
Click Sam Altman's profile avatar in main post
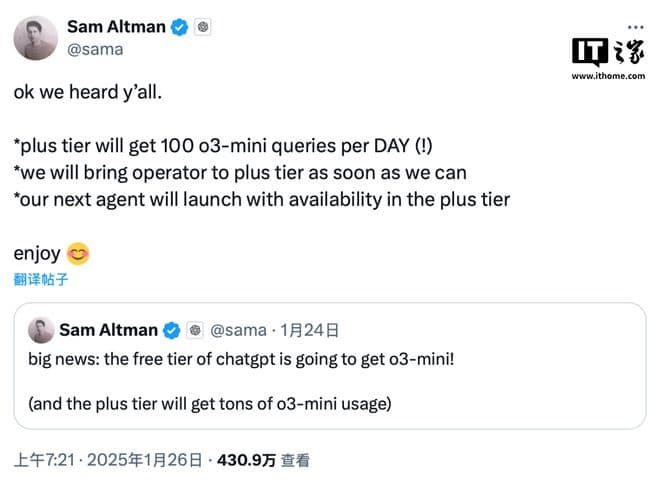[x=34, y=38]
